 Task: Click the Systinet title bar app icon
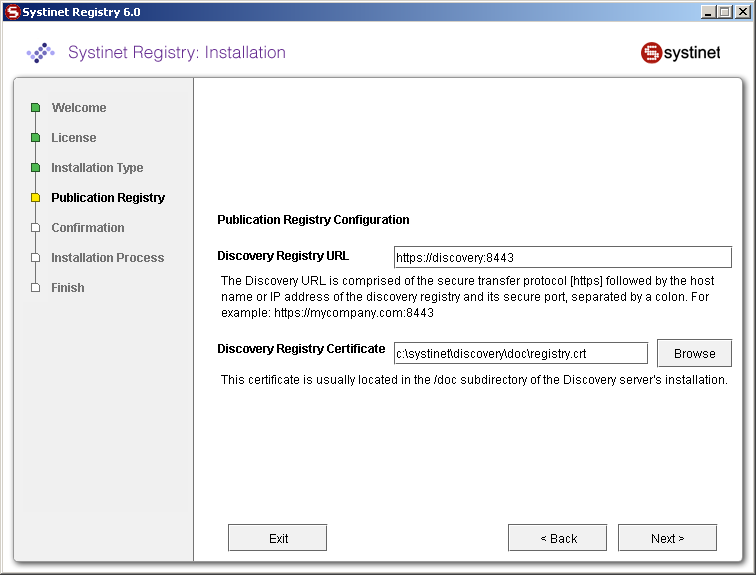point(13,12)
